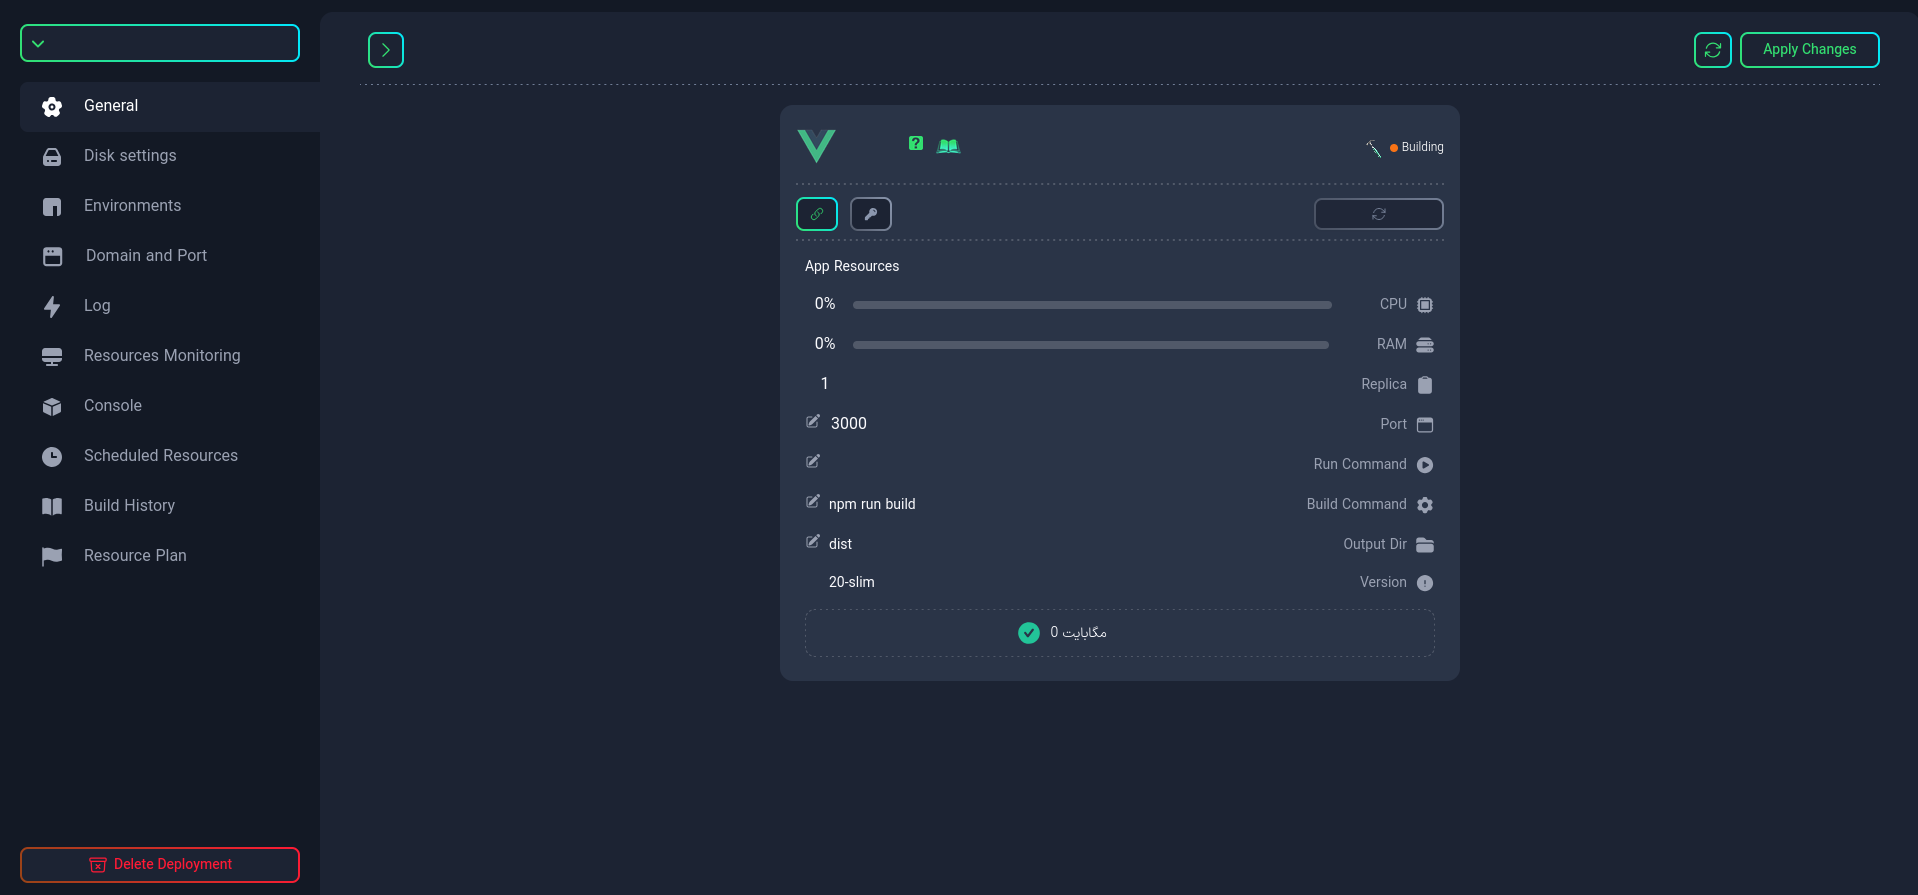This screenshot has height=895, width=1918.
Task: Click the Domain and Port window icon
Action: click(x=52, y=257)
